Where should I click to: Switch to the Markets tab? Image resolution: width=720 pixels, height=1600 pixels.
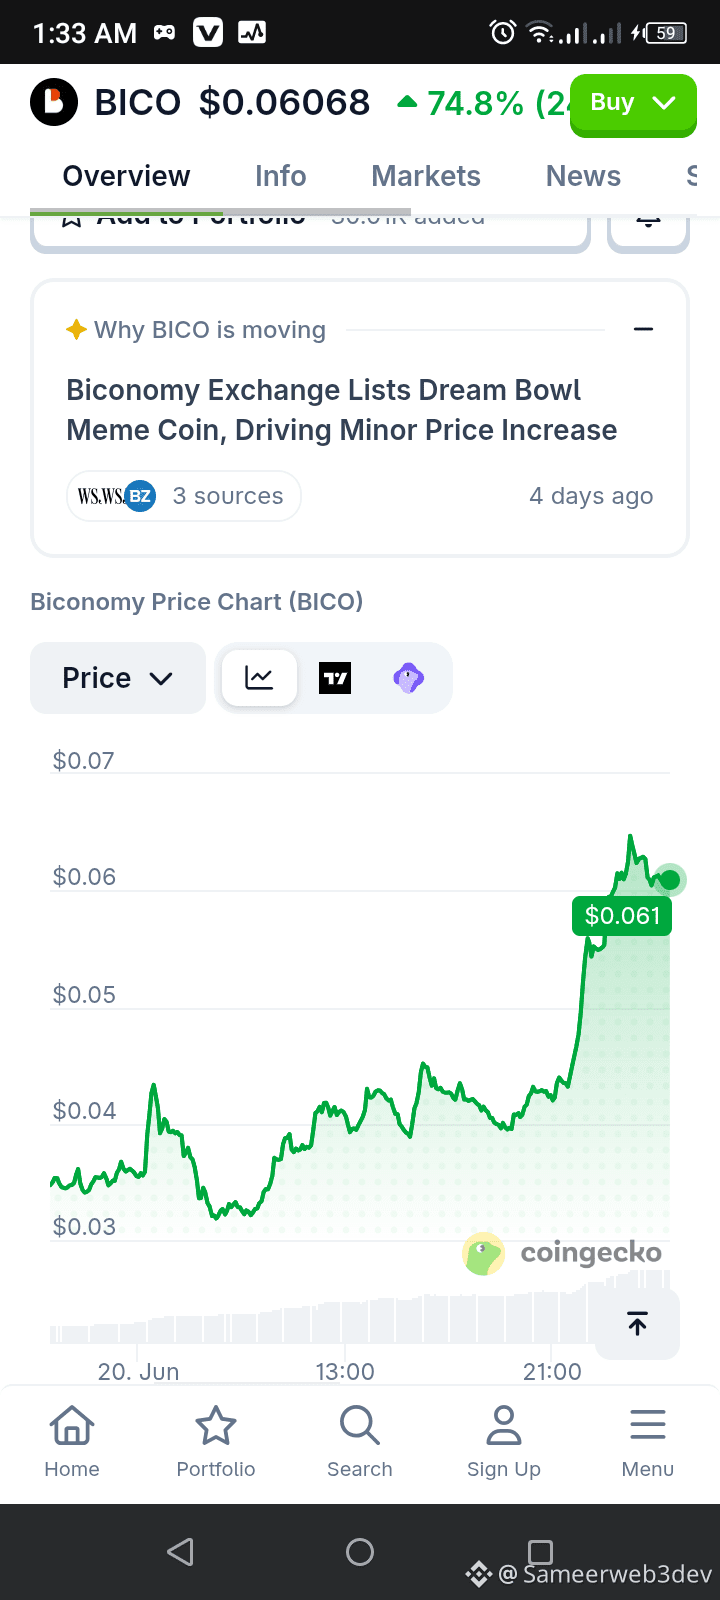(x=426, y=176)
